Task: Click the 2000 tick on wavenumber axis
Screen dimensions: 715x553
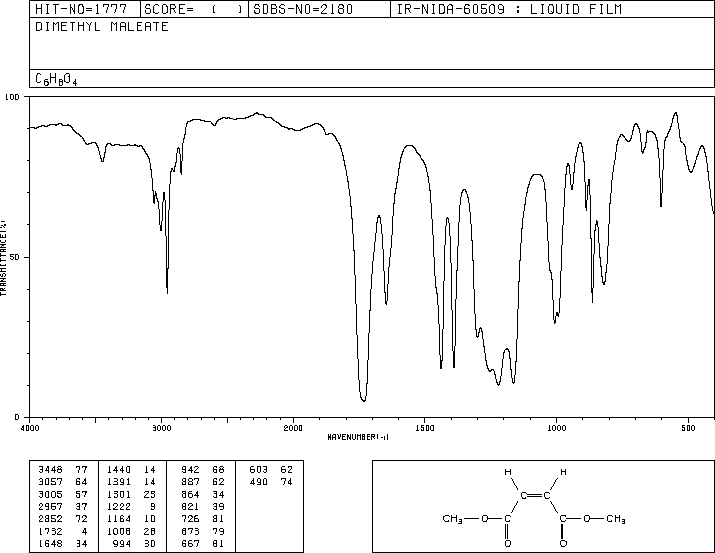Action: click(292, 428)
